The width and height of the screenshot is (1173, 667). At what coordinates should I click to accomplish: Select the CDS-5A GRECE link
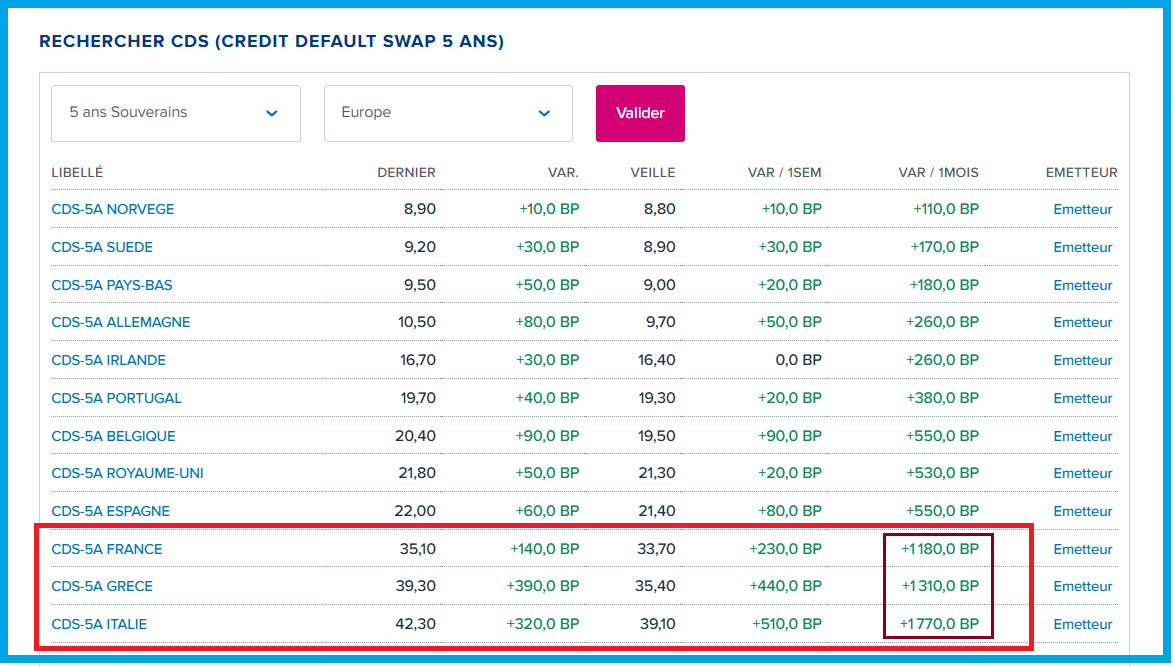pyautogui.click(x=102, y=586)
